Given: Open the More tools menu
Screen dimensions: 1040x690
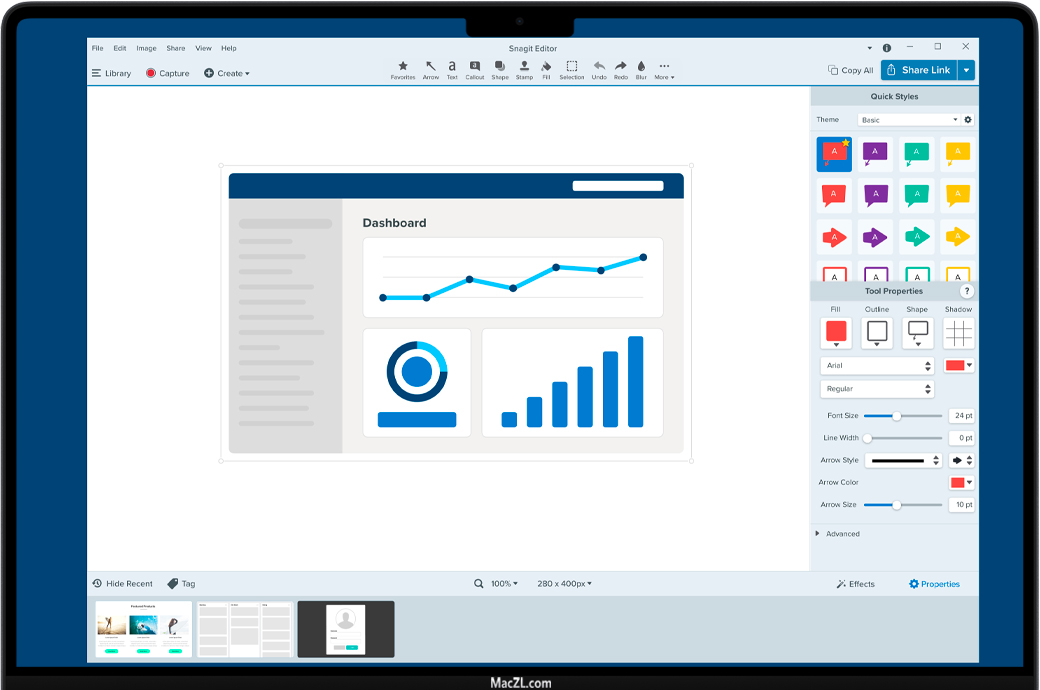Looking at the screenshot, I should pyautogui.click(x=664, y=70).
